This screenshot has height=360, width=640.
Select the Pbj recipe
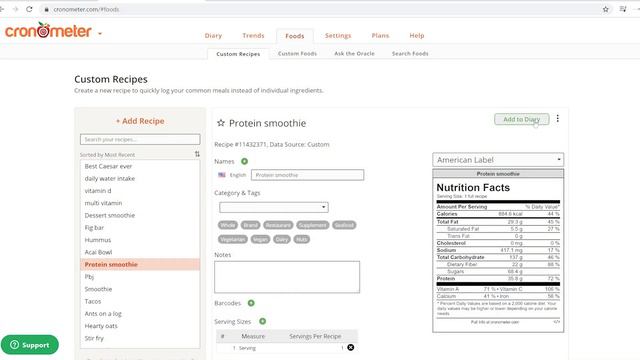(x=140, y=276)
